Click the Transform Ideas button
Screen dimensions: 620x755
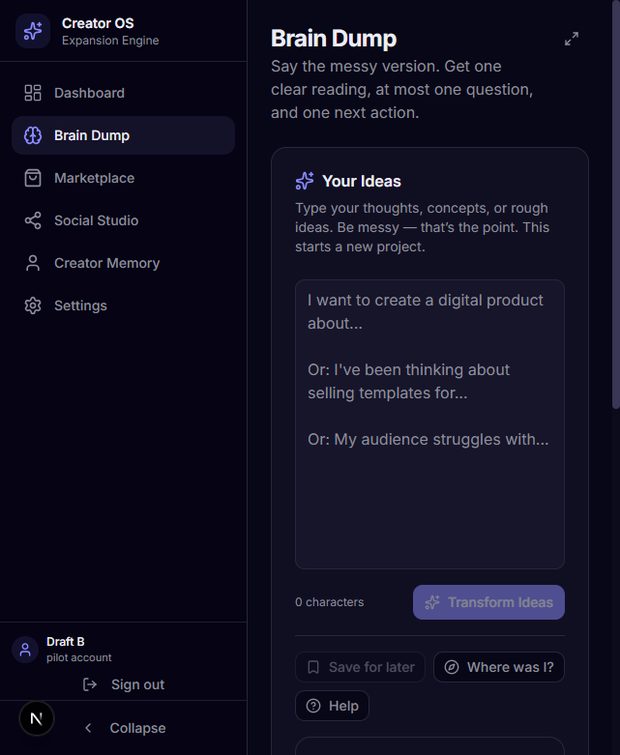(x=489, y=602)
